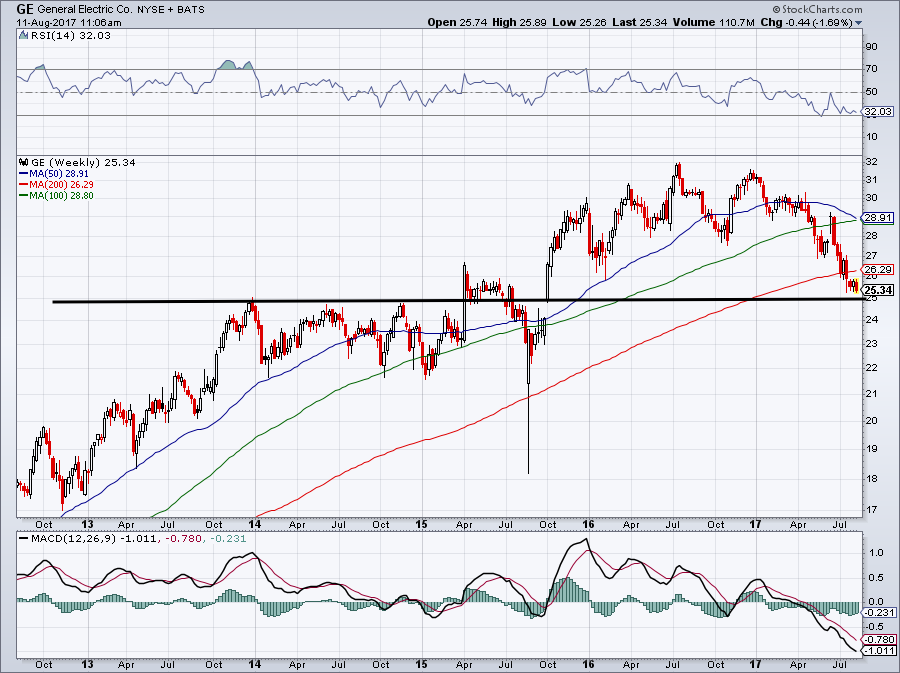Image resolution: width=900 pixels, height=673 pixels.
Task: Click the -0.780 signal value tag
Action: [x=879, y=639]
